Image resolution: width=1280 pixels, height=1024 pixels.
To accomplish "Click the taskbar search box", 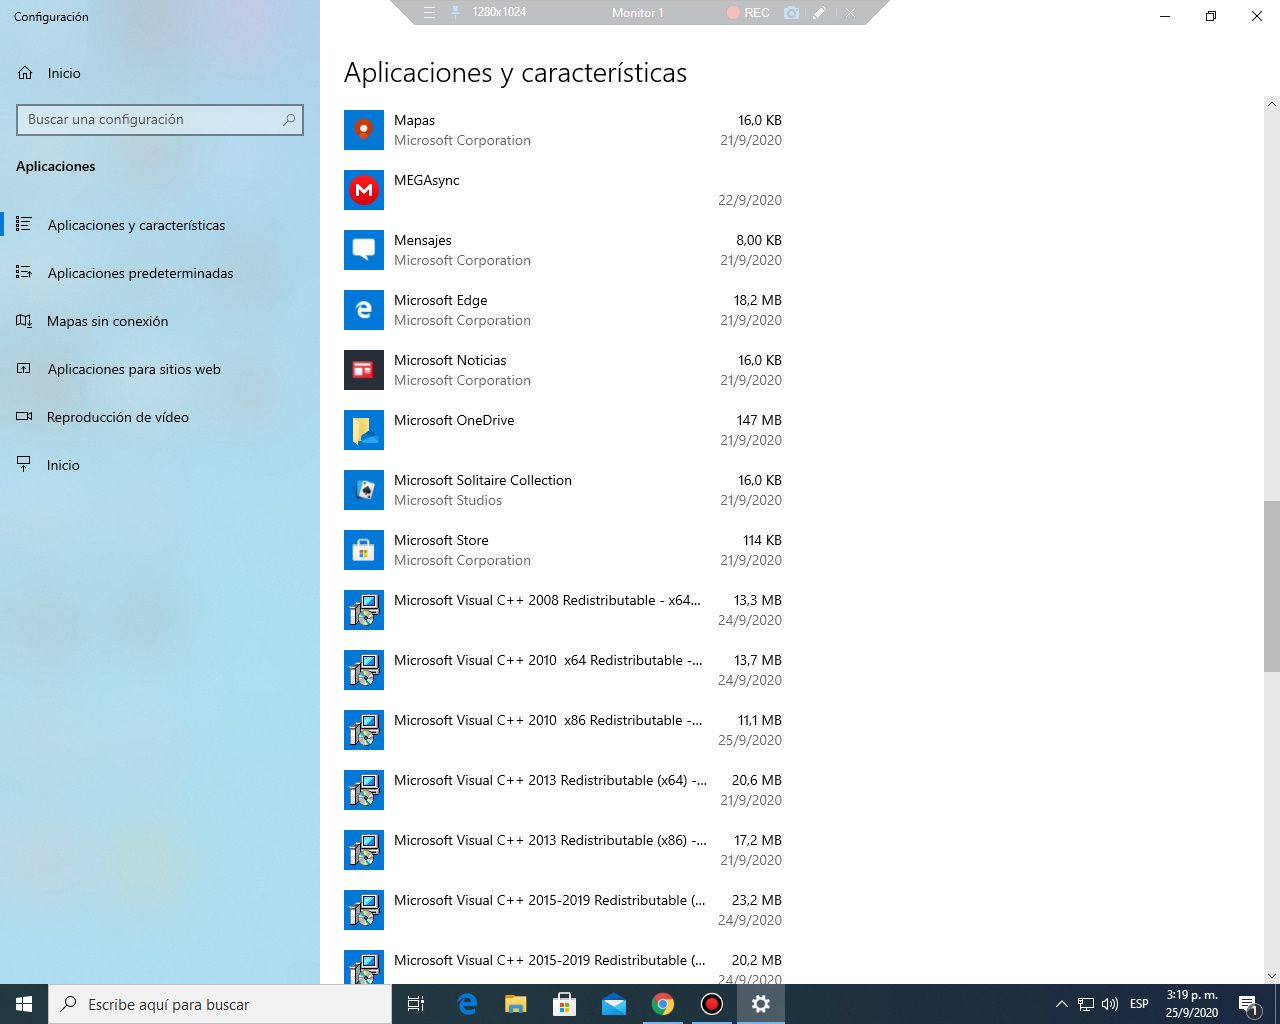I will pos(220,1004).
